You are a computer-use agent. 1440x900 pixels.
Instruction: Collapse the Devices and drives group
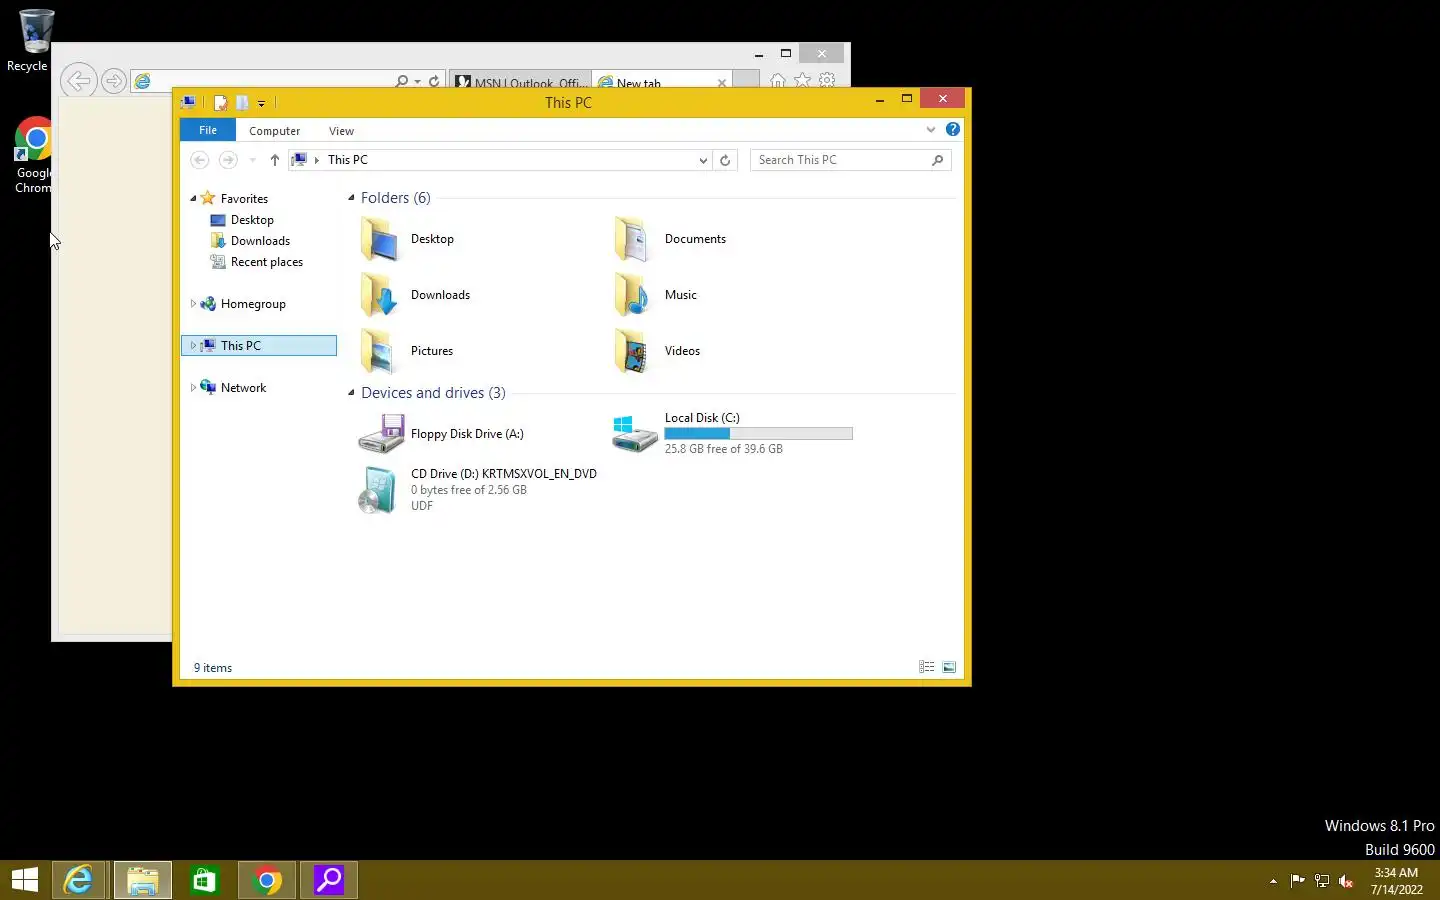(x=351, y=393)
